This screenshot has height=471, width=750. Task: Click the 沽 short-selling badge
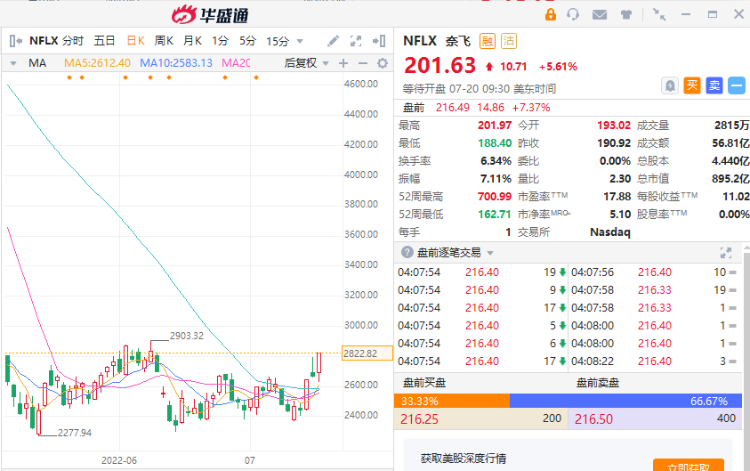[x=509, y=41]
